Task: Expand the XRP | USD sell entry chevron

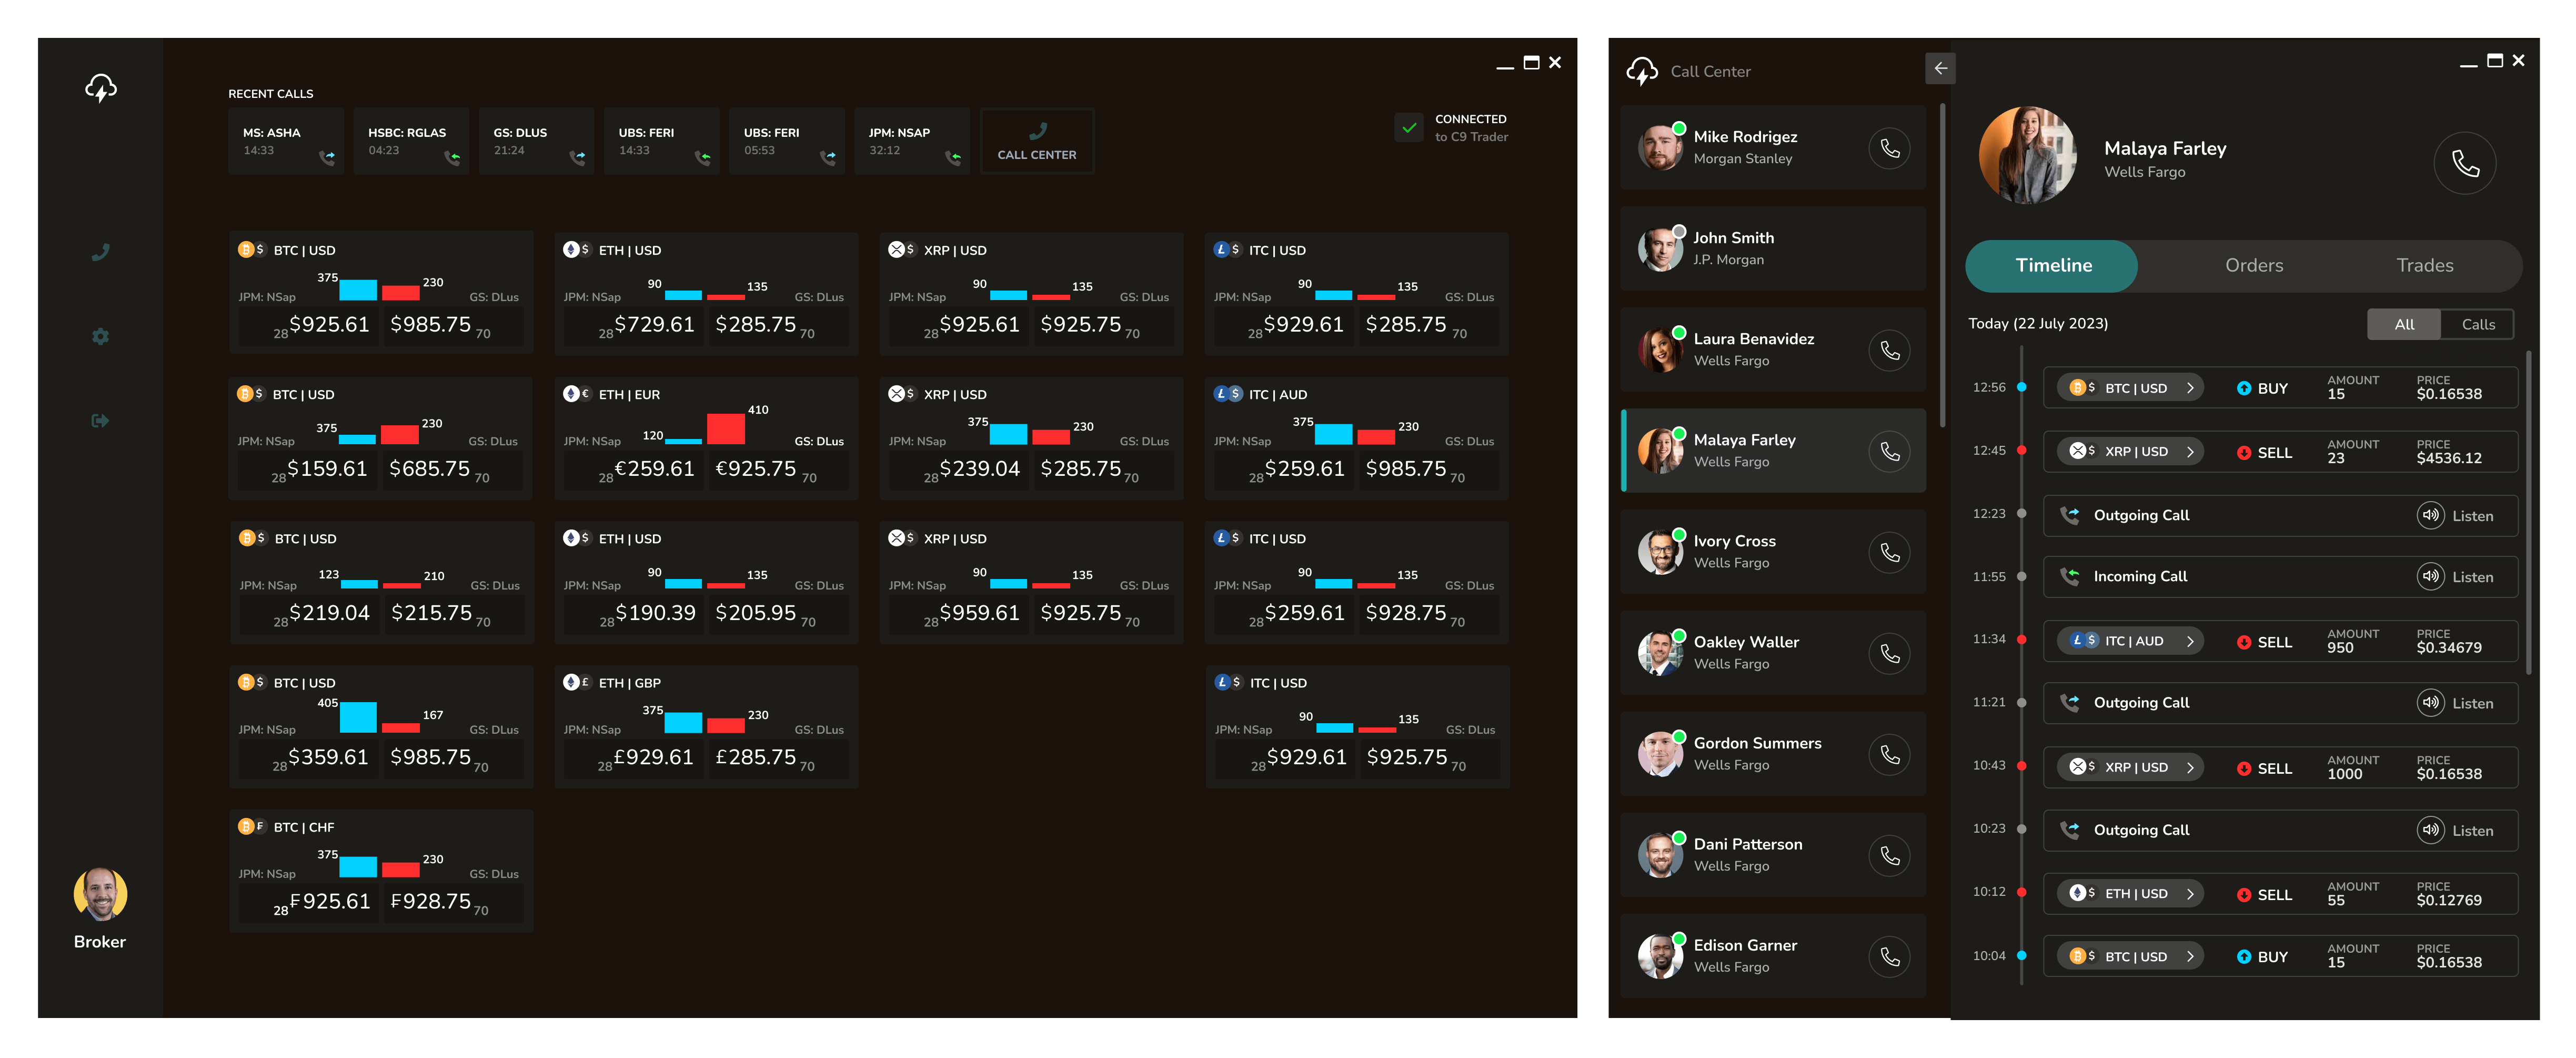Action: coord(2192,451)
